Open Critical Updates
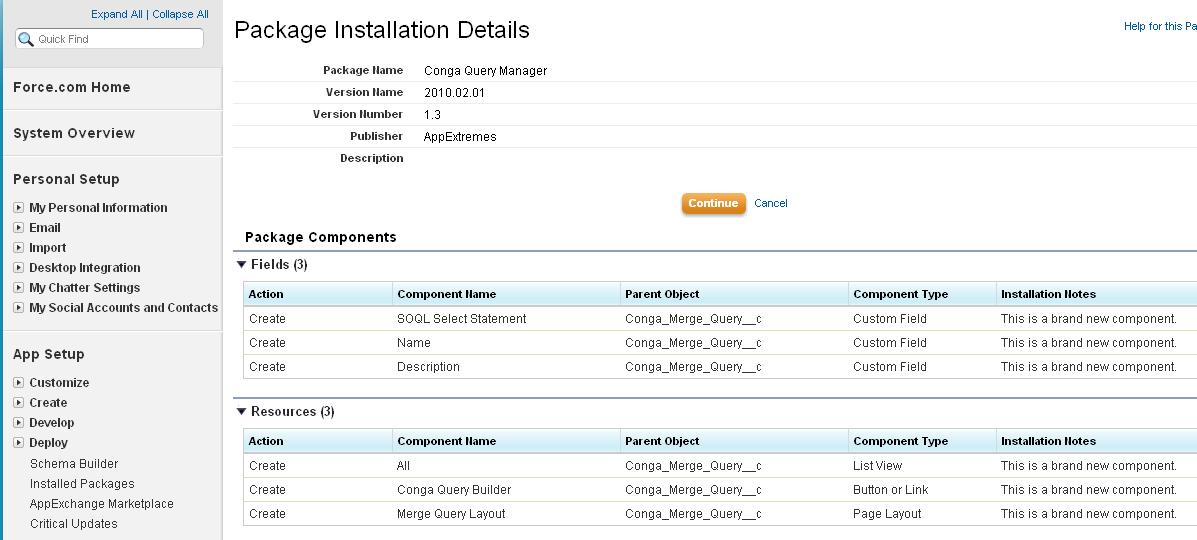This screenshot has height=540, width=1197. tap(73, 523)
